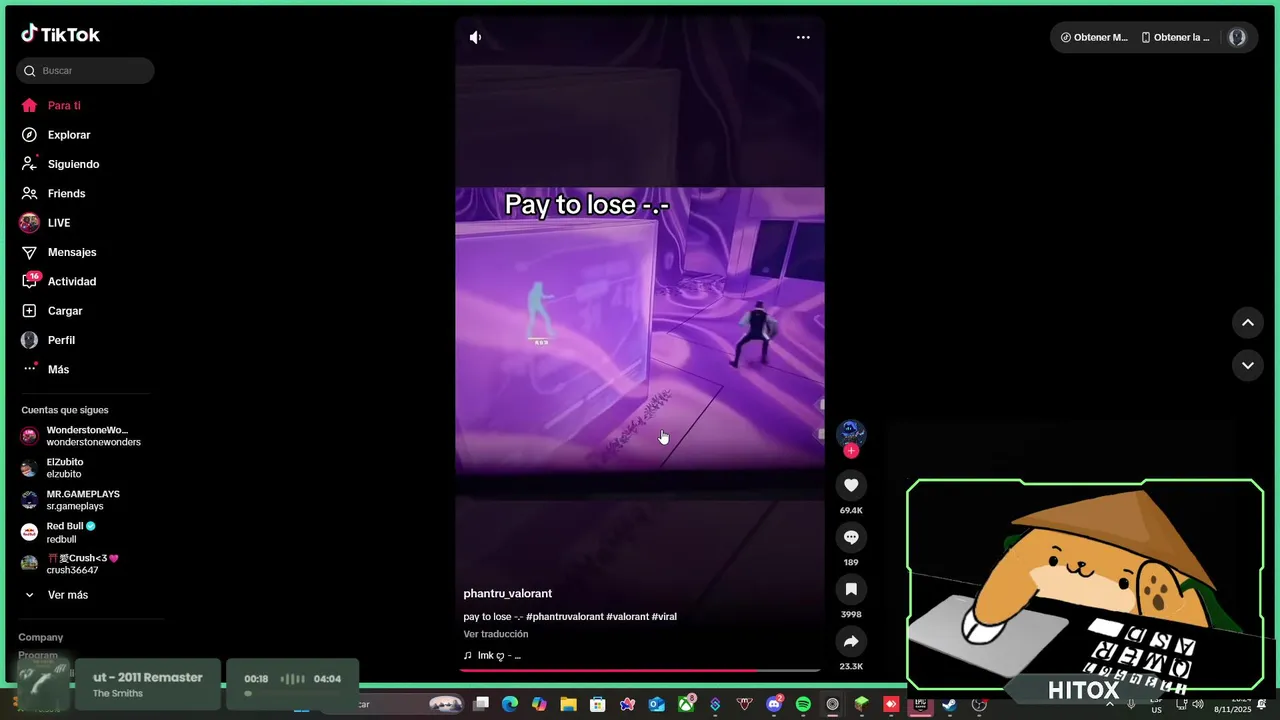Screen dimensions: 1280x720
Task: Go to previous video with up chevron
Action: (1248, 322)
